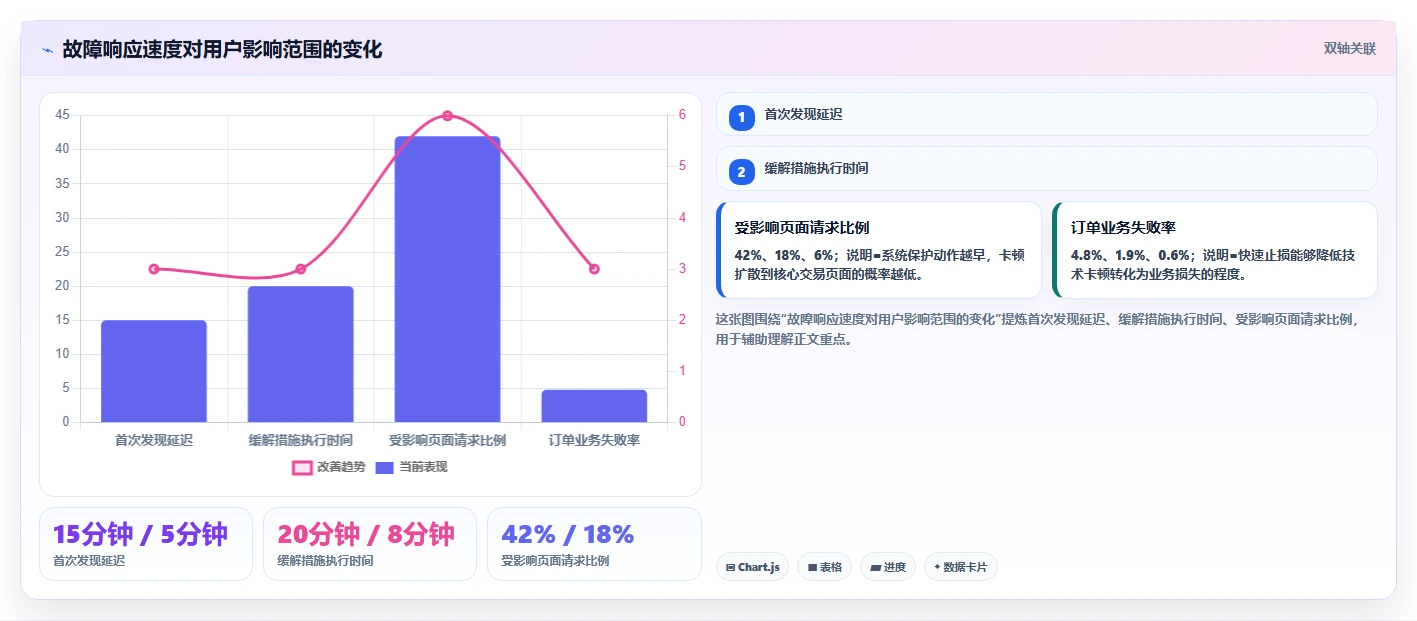Toggle the 当前表现 legend item
The width and height of the screenshot is (1417, 621).
[411, 467]
